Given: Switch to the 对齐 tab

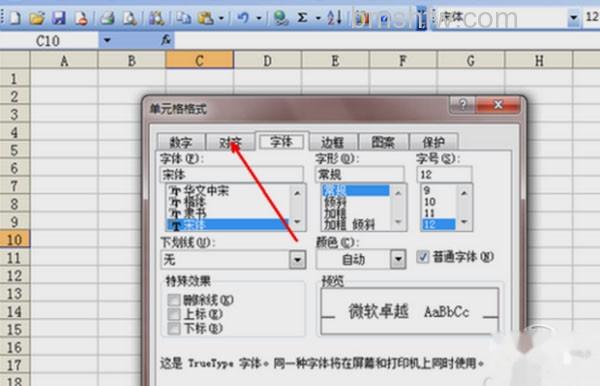Looking at the screenshot, I should pos(230,142).
